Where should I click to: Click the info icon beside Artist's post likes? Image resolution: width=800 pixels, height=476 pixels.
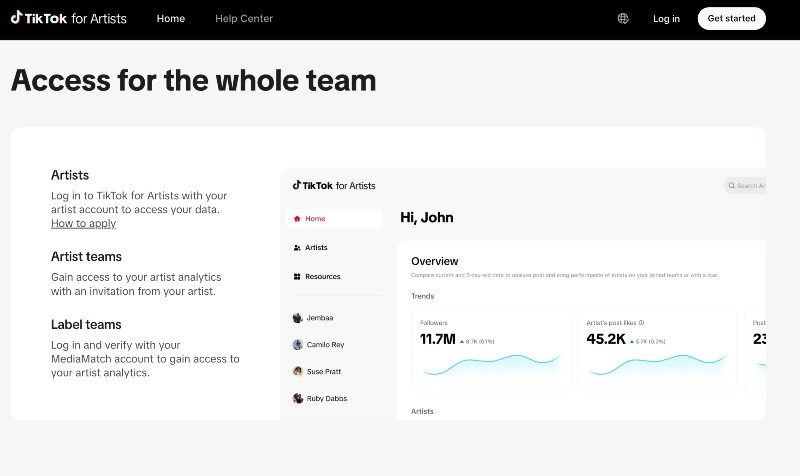point(641,322)
